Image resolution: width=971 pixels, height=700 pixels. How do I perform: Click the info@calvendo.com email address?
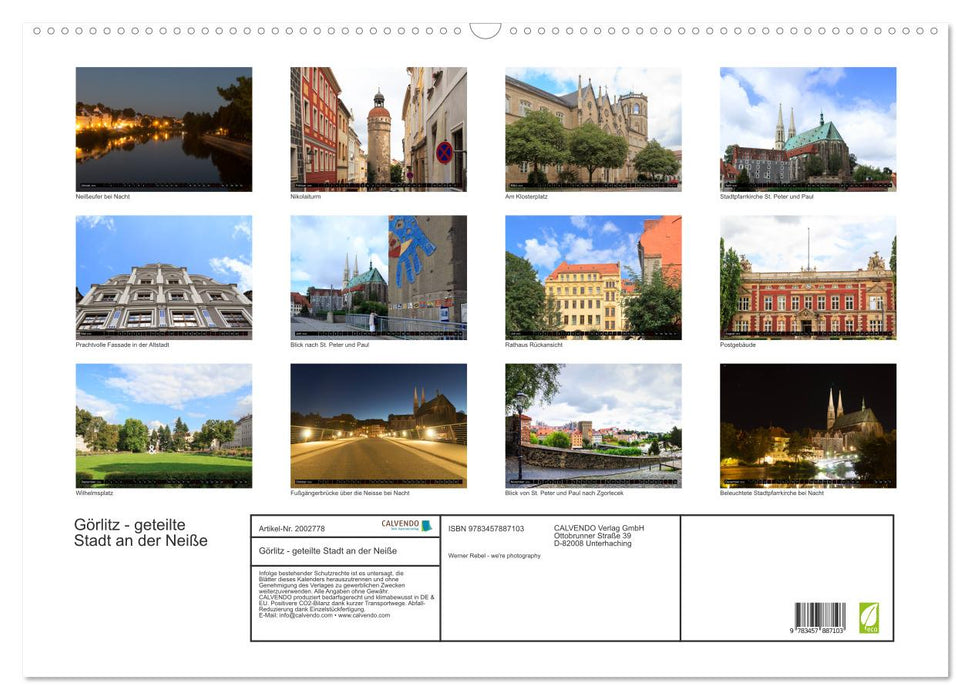click(x=305, y=615)
